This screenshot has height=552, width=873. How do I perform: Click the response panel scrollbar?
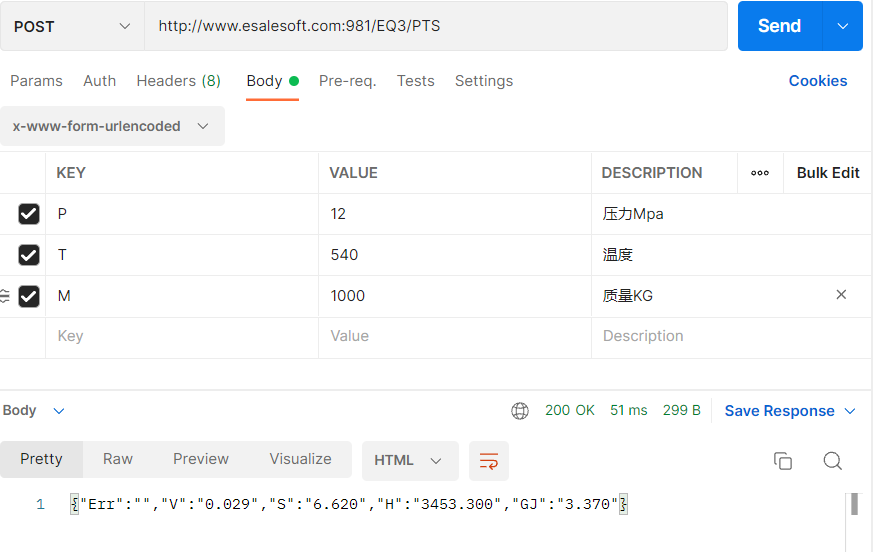854,504
